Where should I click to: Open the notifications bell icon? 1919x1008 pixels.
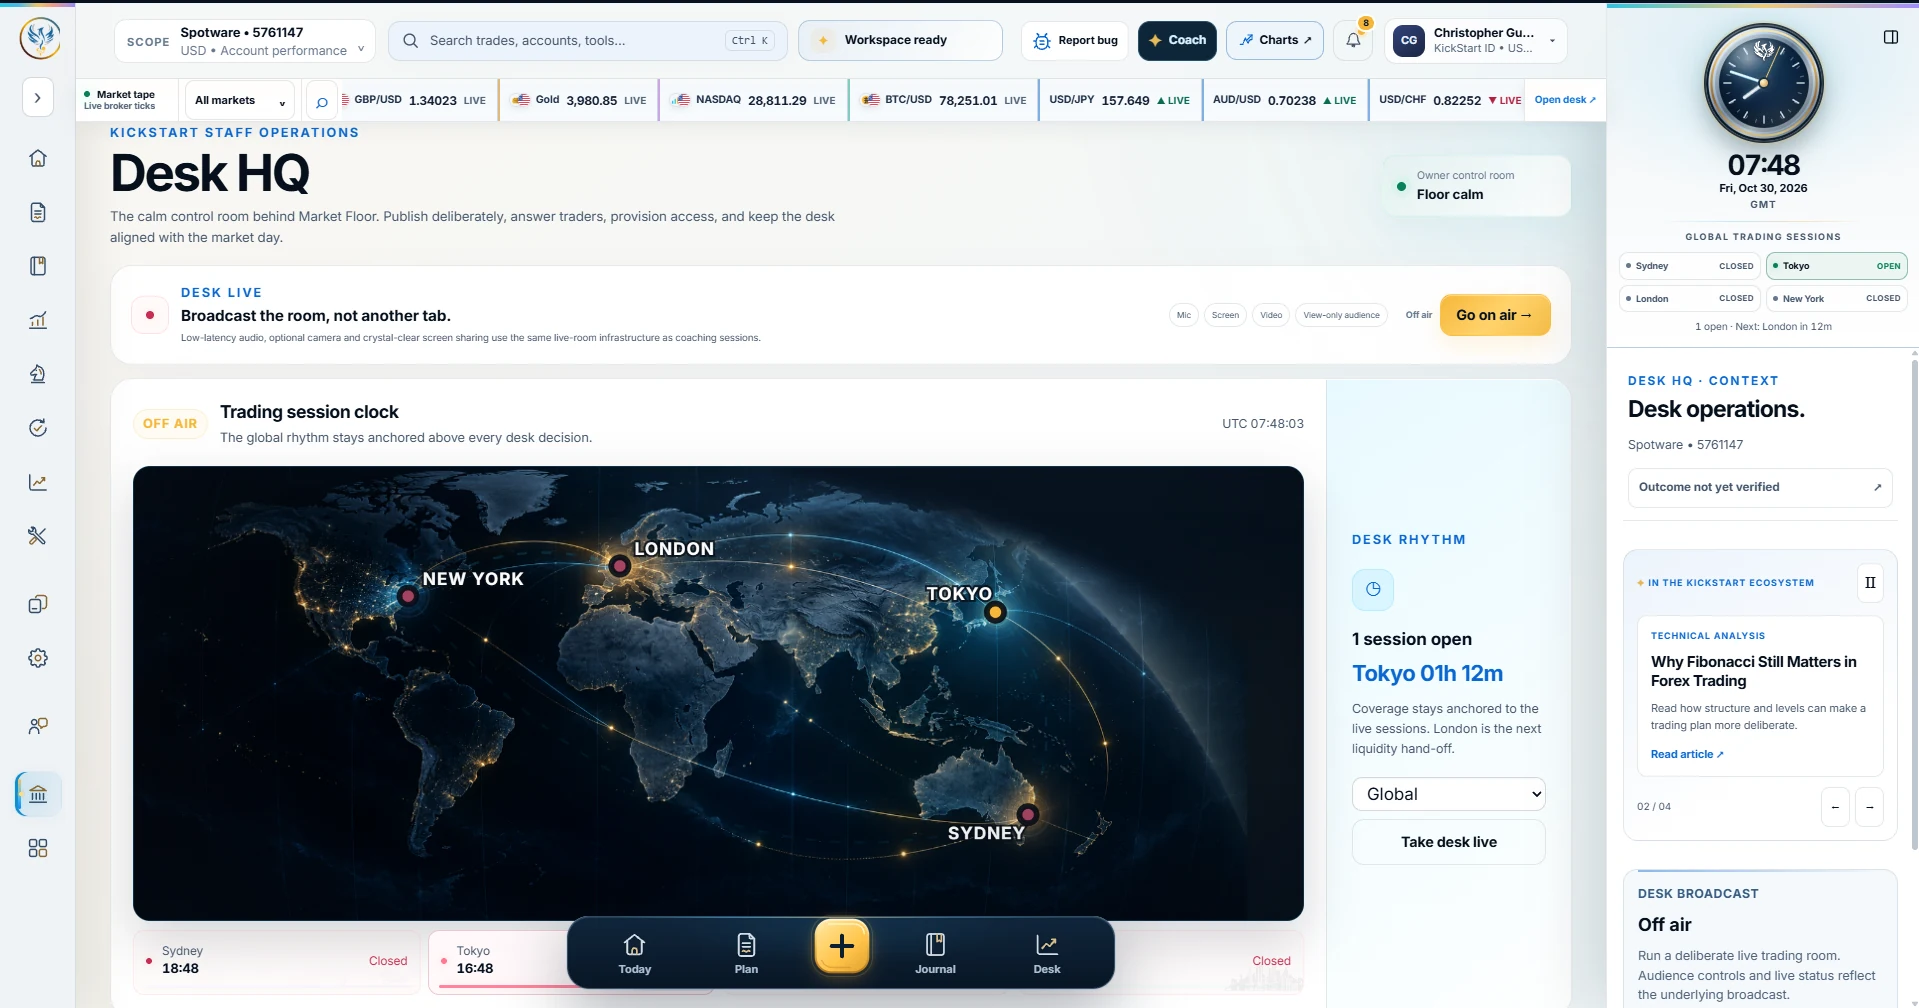(x=1353, y=40)
